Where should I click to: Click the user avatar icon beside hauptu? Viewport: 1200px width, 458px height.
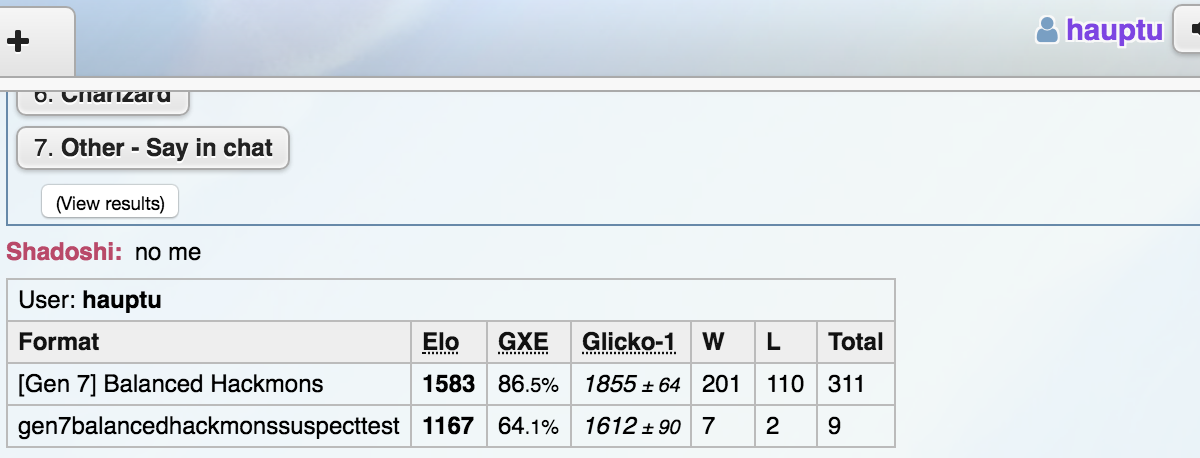[1047, 30]
